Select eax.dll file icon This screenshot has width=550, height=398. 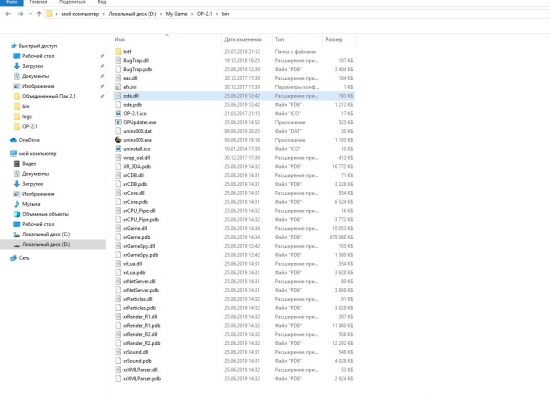118,78
